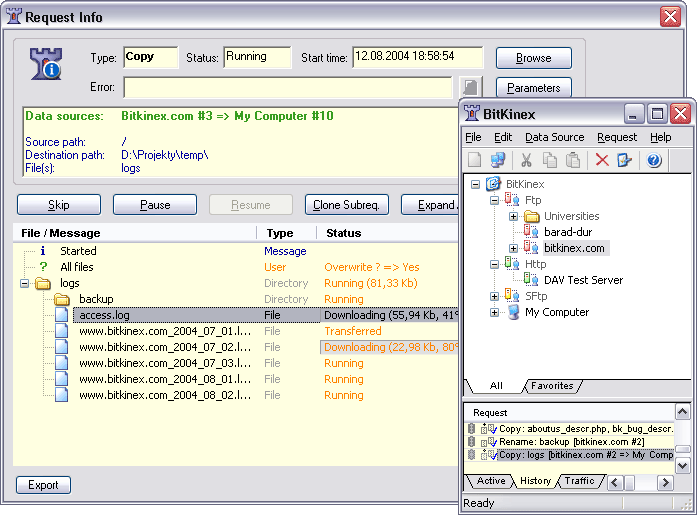Expand the bitkinex.com tree node
Screen dimensions: 697x515
coord(513,248)
